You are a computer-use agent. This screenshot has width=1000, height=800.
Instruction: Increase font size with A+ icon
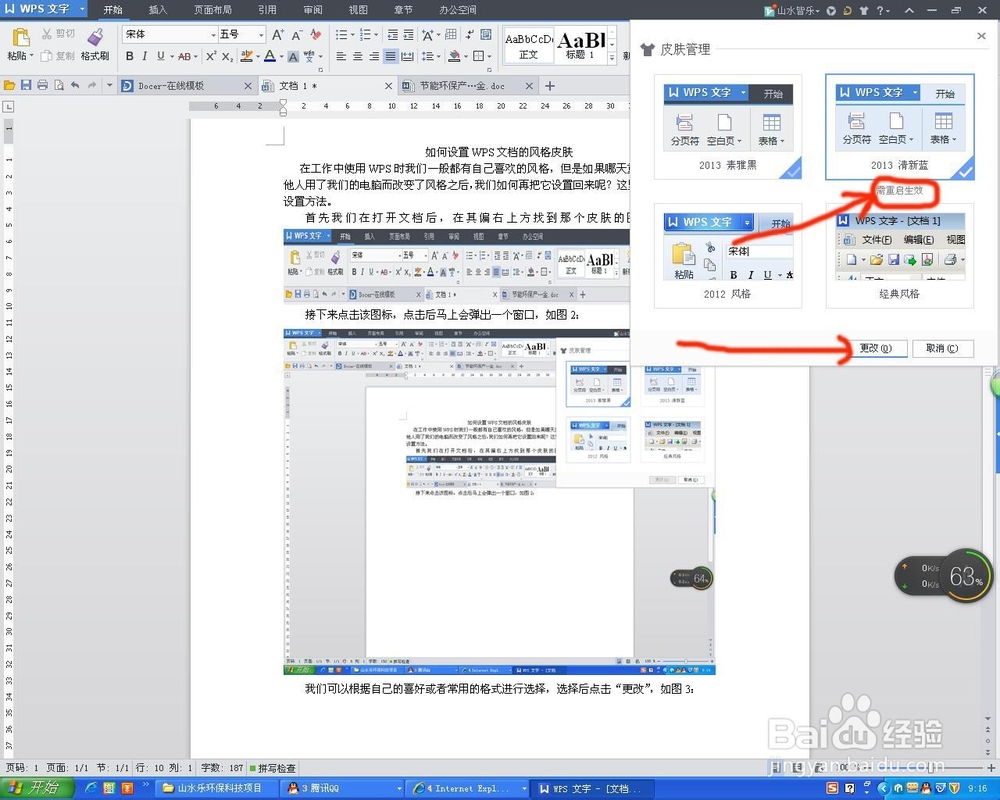(x=277, y=34)
